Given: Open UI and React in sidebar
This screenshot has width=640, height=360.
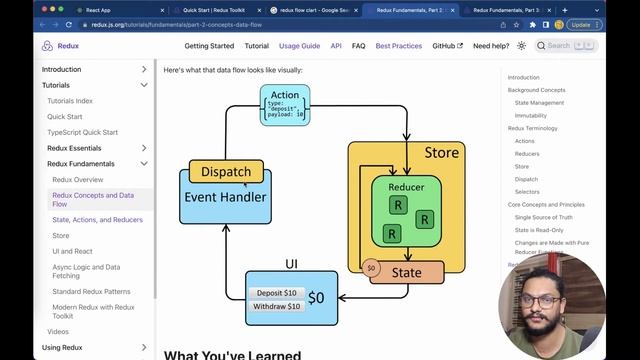Looking at the screenshot, I should pyautogui.click(x=72, y=251).
